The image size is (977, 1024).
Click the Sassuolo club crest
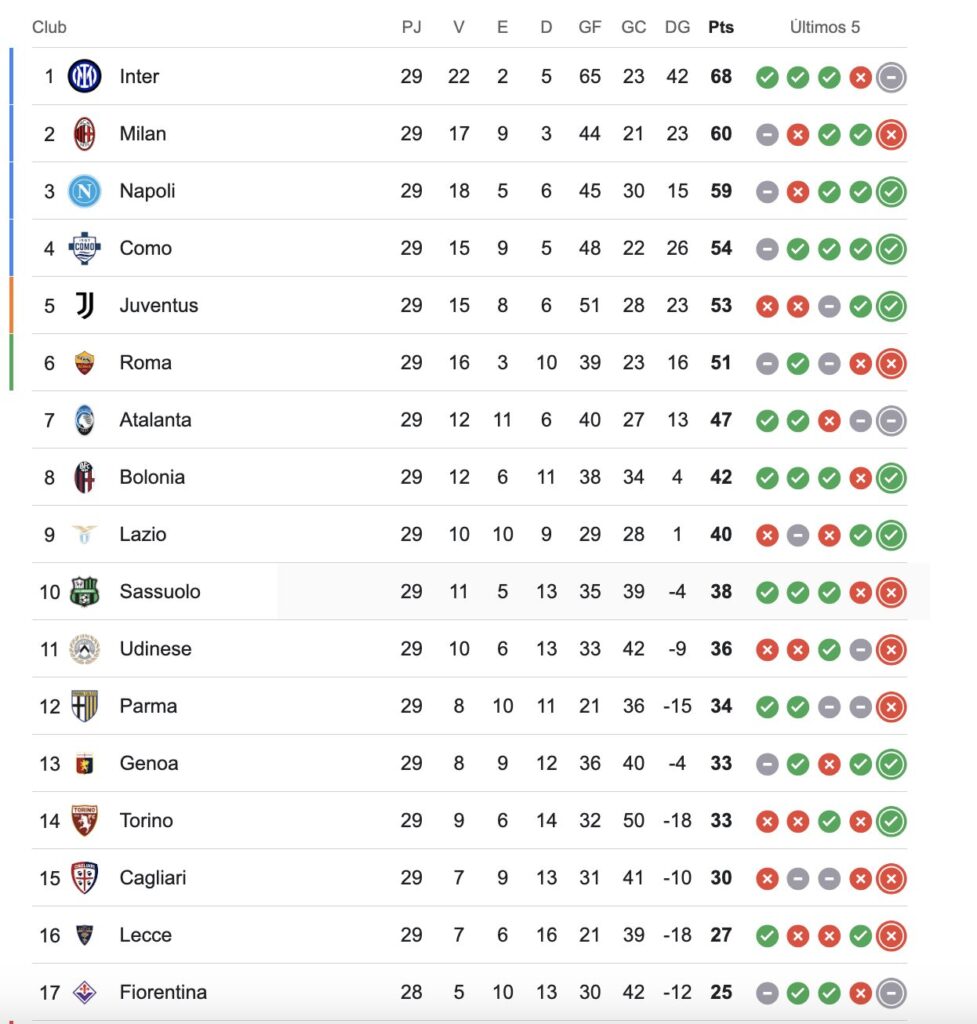84,592
